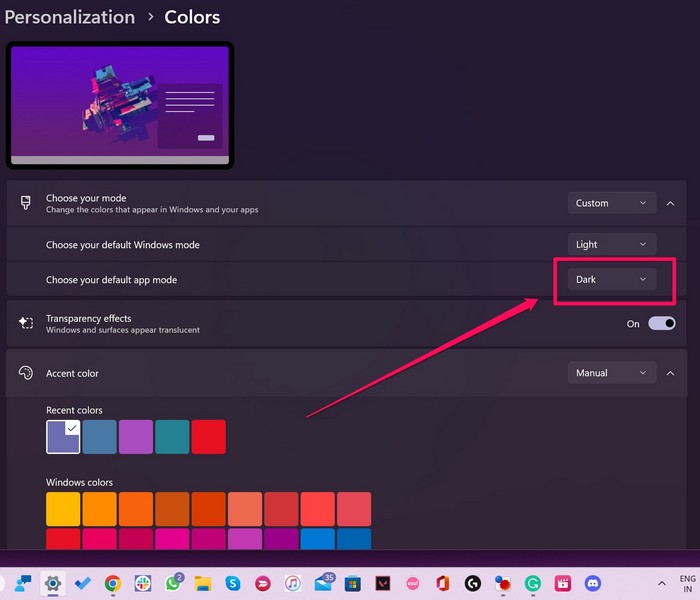Screen dimensions: 700x600
Task: Open Discord from the taskbar
Action: 593,583
